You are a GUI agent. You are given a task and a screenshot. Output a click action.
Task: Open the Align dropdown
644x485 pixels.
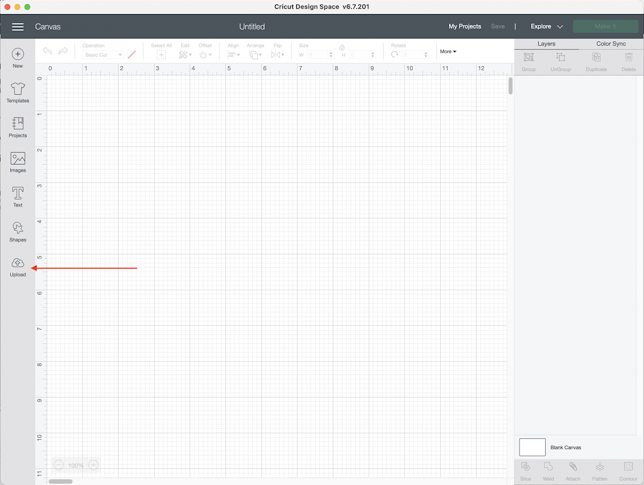[234, 55]
